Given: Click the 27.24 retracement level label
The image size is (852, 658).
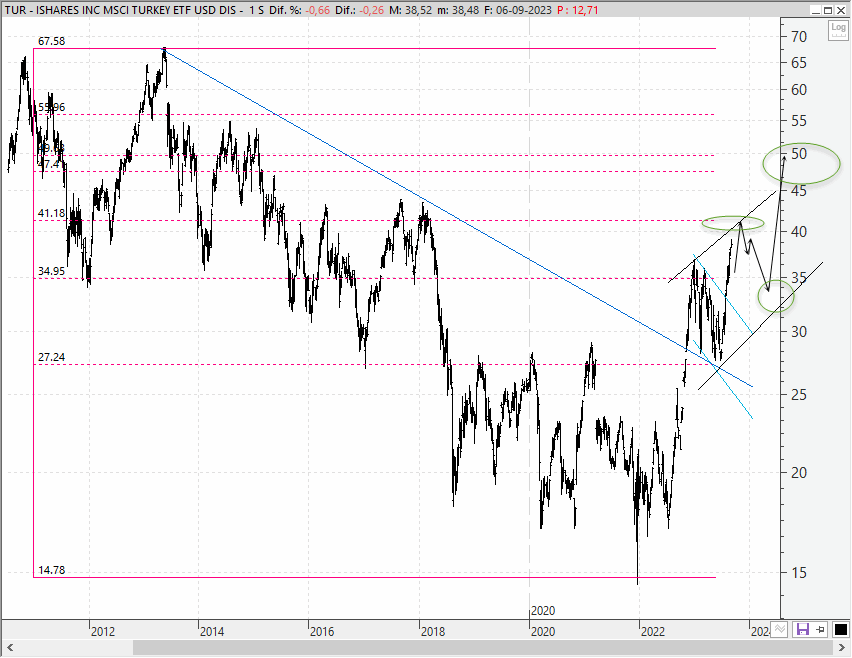Looking at the screenshot, I should point(52,357).
